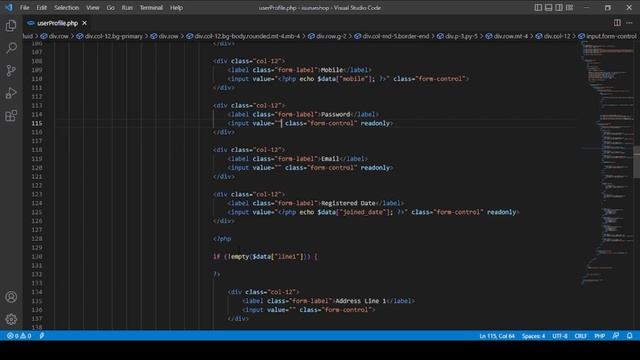Change indentation via Spaces: 4
Viewport: 640px width, 360px height.
pyautogui.click(x=533, y=336)
